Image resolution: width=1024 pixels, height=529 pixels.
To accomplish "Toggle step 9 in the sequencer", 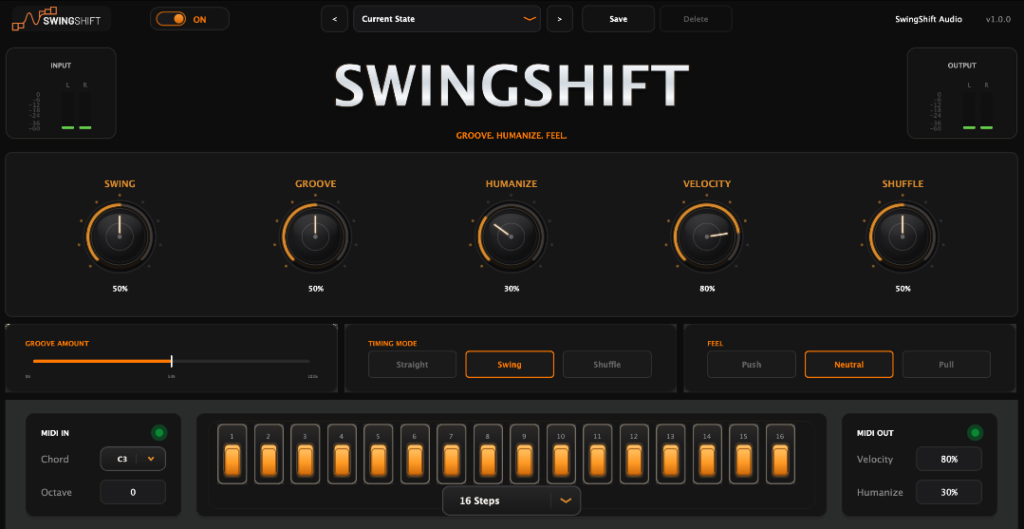I will pos(524,454).
